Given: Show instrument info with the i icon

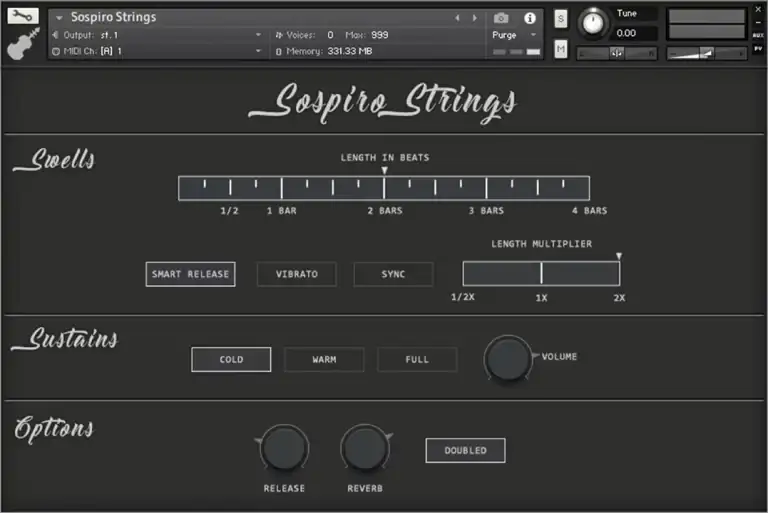Looking at the screenshot, I should pos(529,18).
